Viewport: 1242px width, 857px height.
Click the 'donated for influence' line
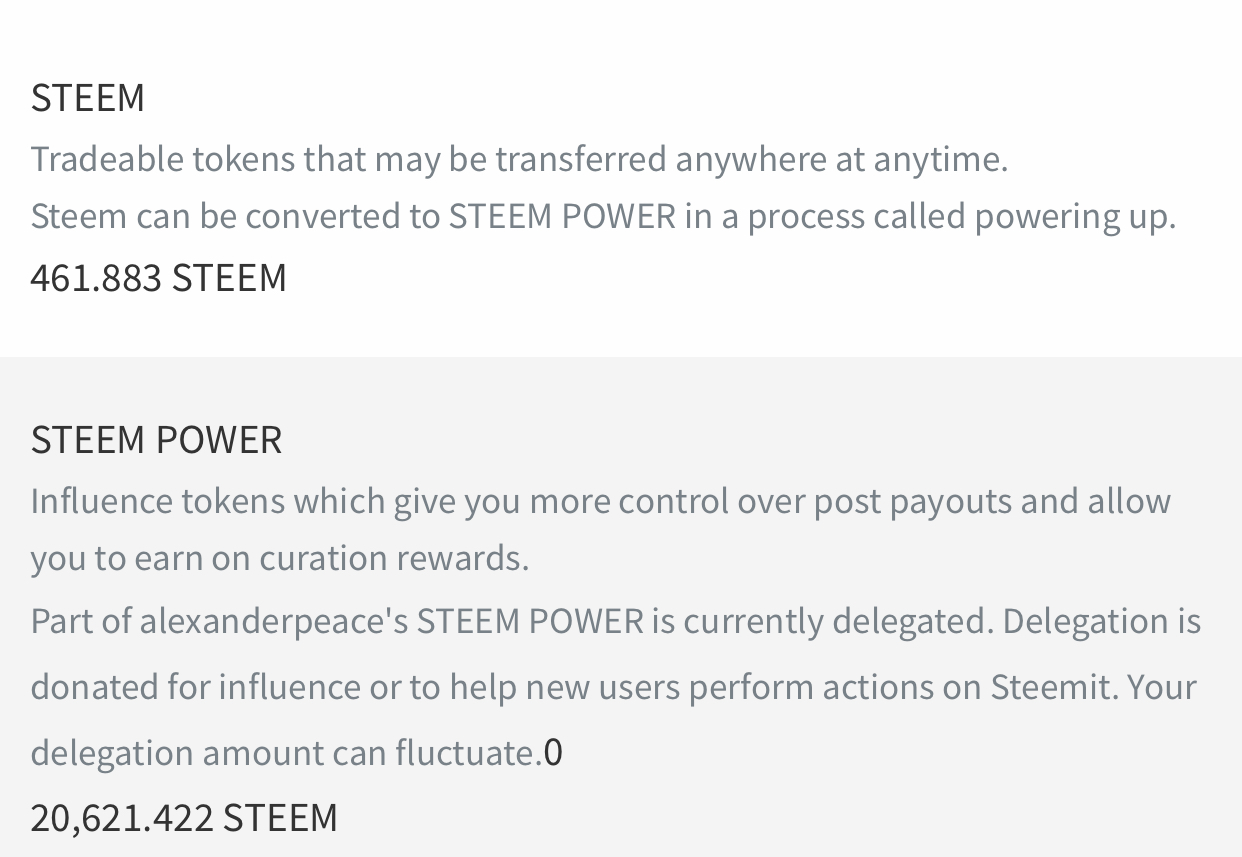(x=196, y=687)
